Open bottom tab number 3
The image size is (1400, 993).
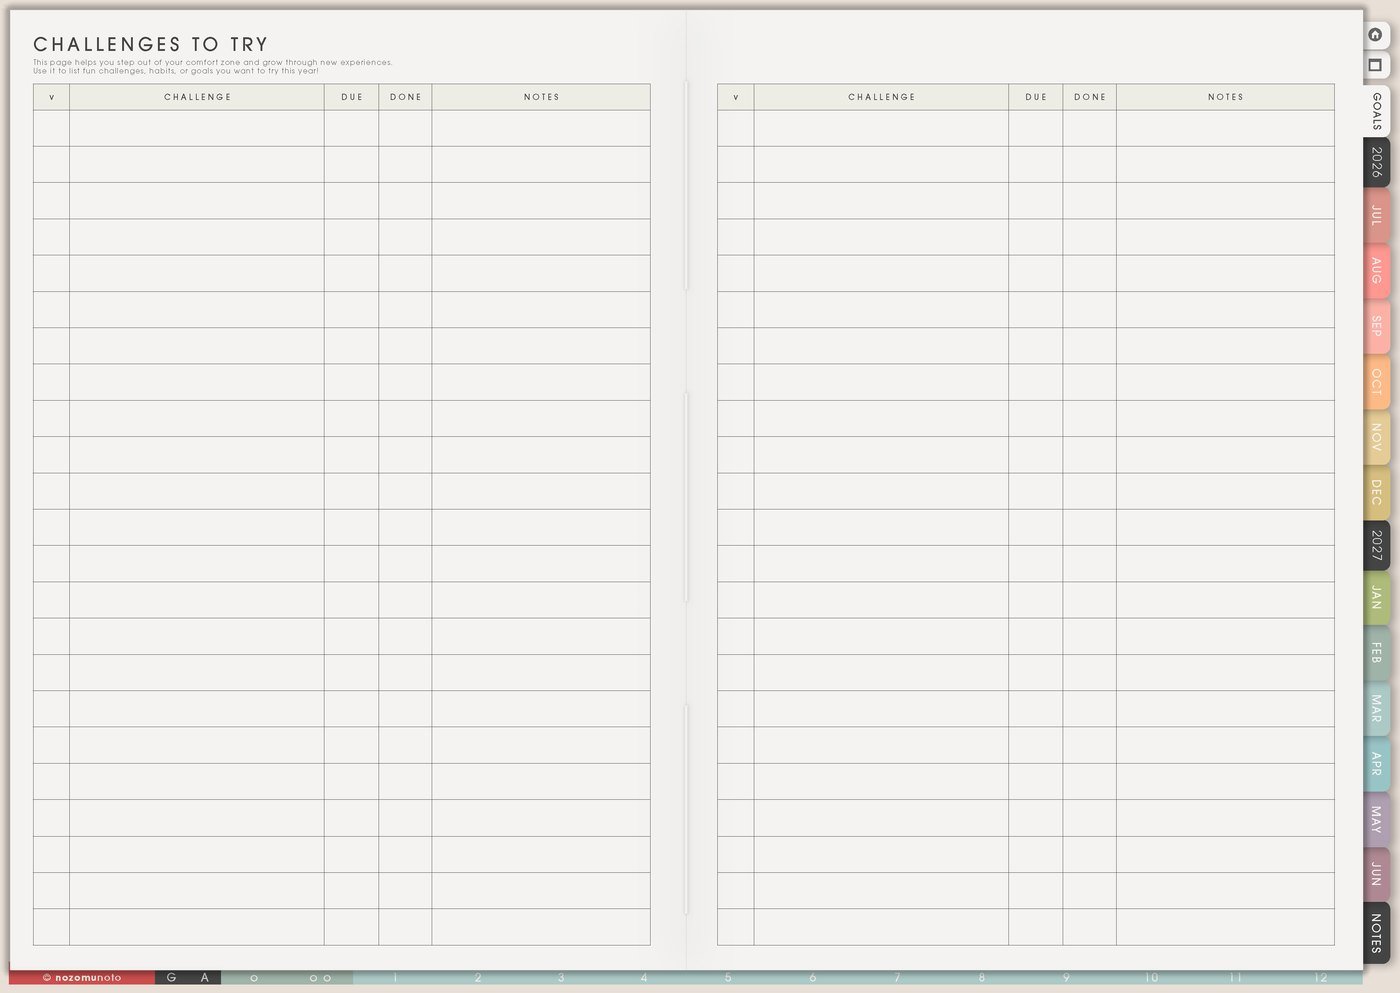[x=561, y=978]
